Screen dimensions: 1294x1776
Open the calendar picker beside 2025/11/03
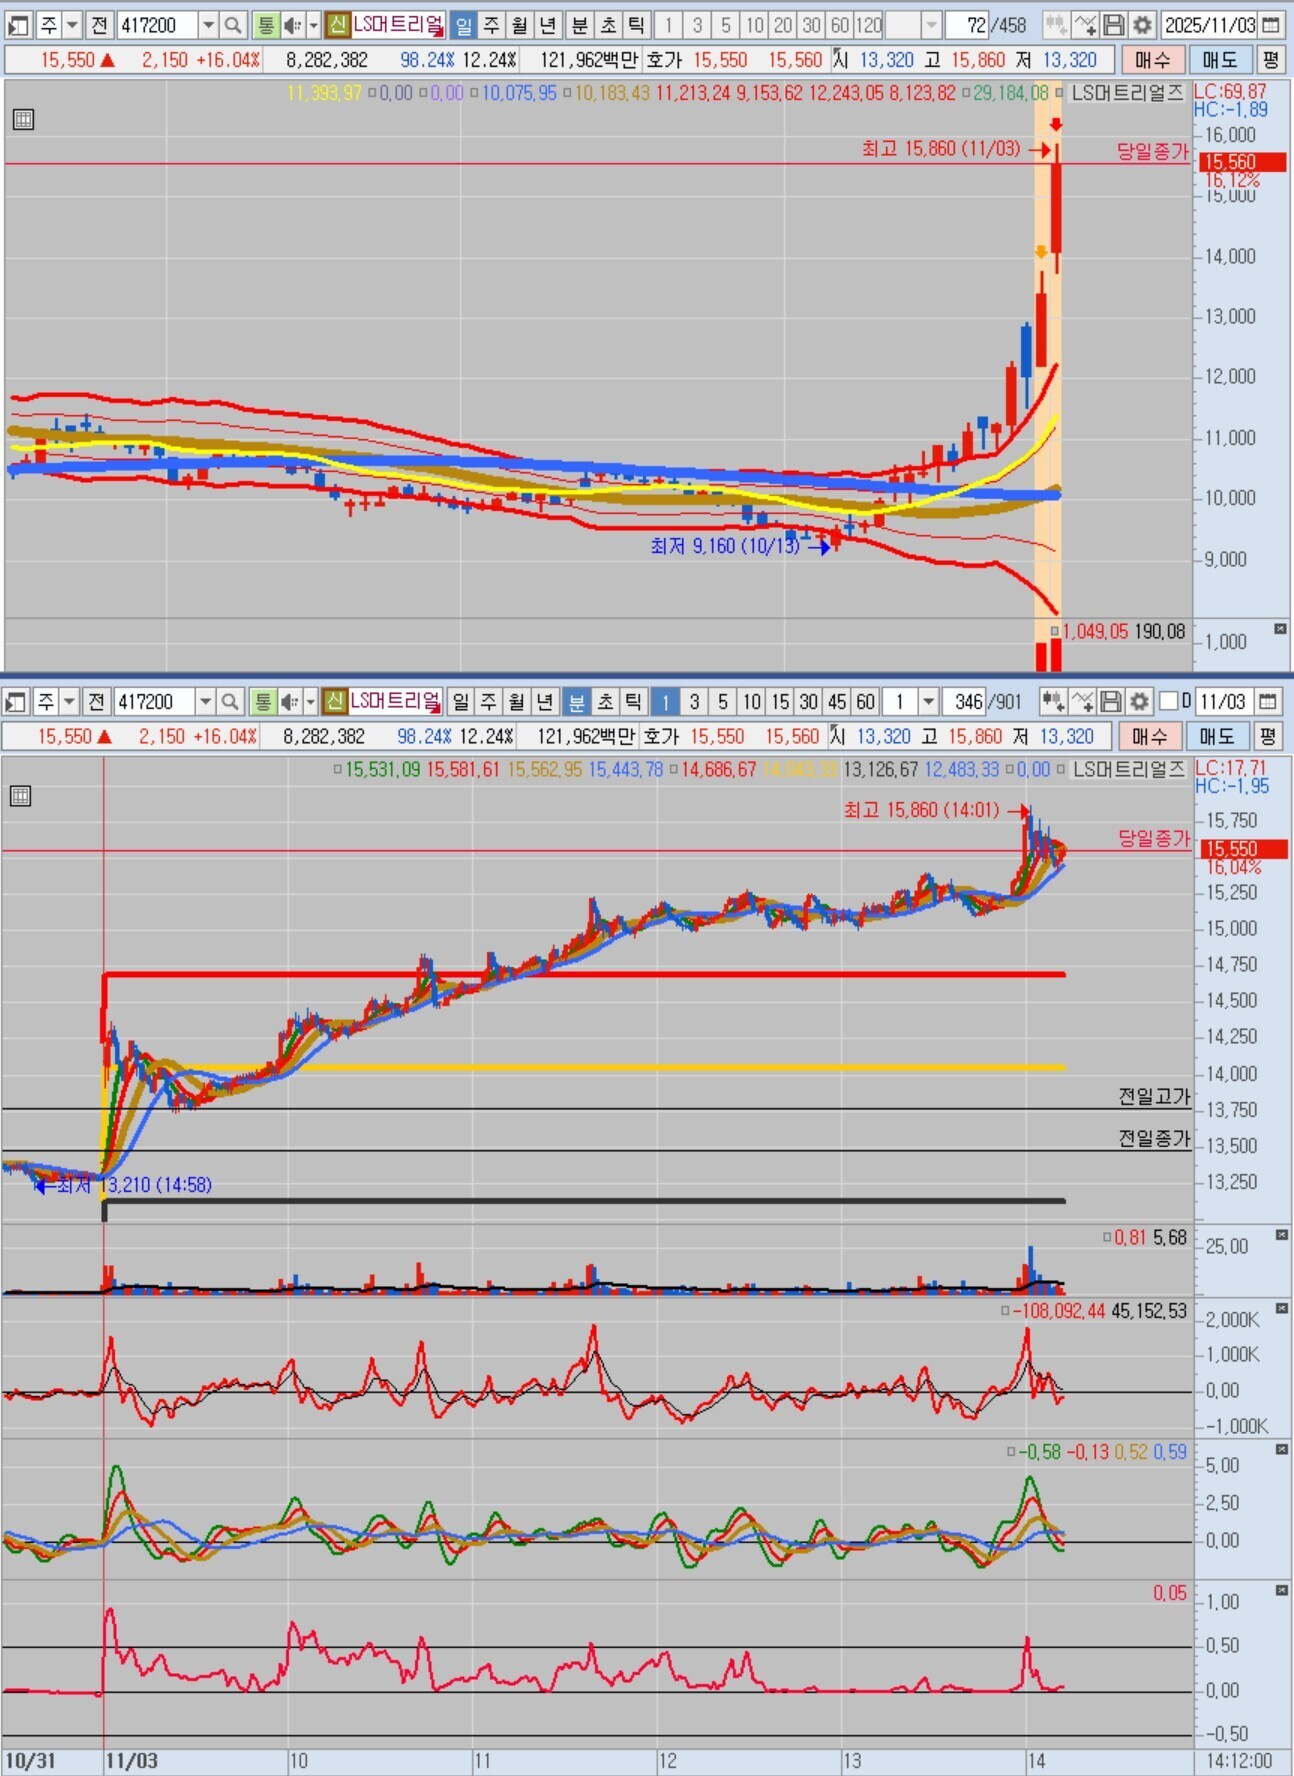tap(1270, 25)
